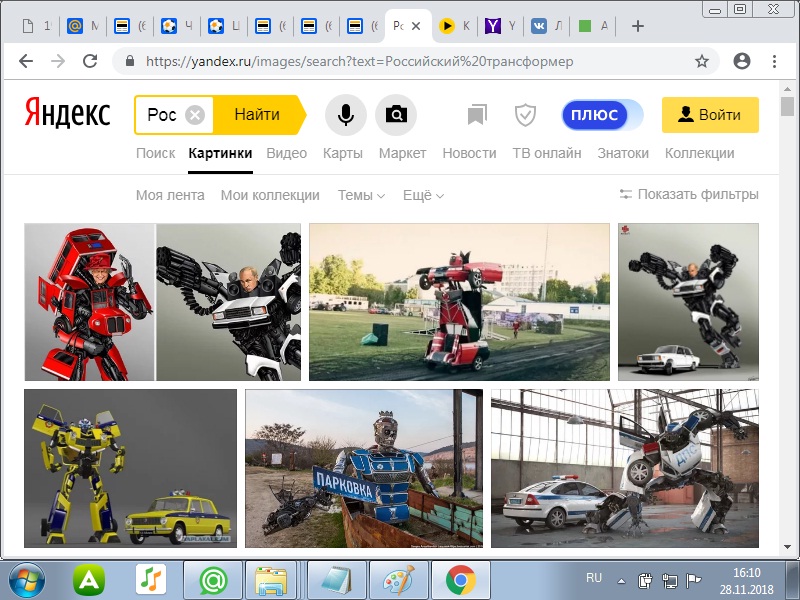Open the music note app in taskbar
Screen dimensions: 800x600
click(x=151, y=580)
